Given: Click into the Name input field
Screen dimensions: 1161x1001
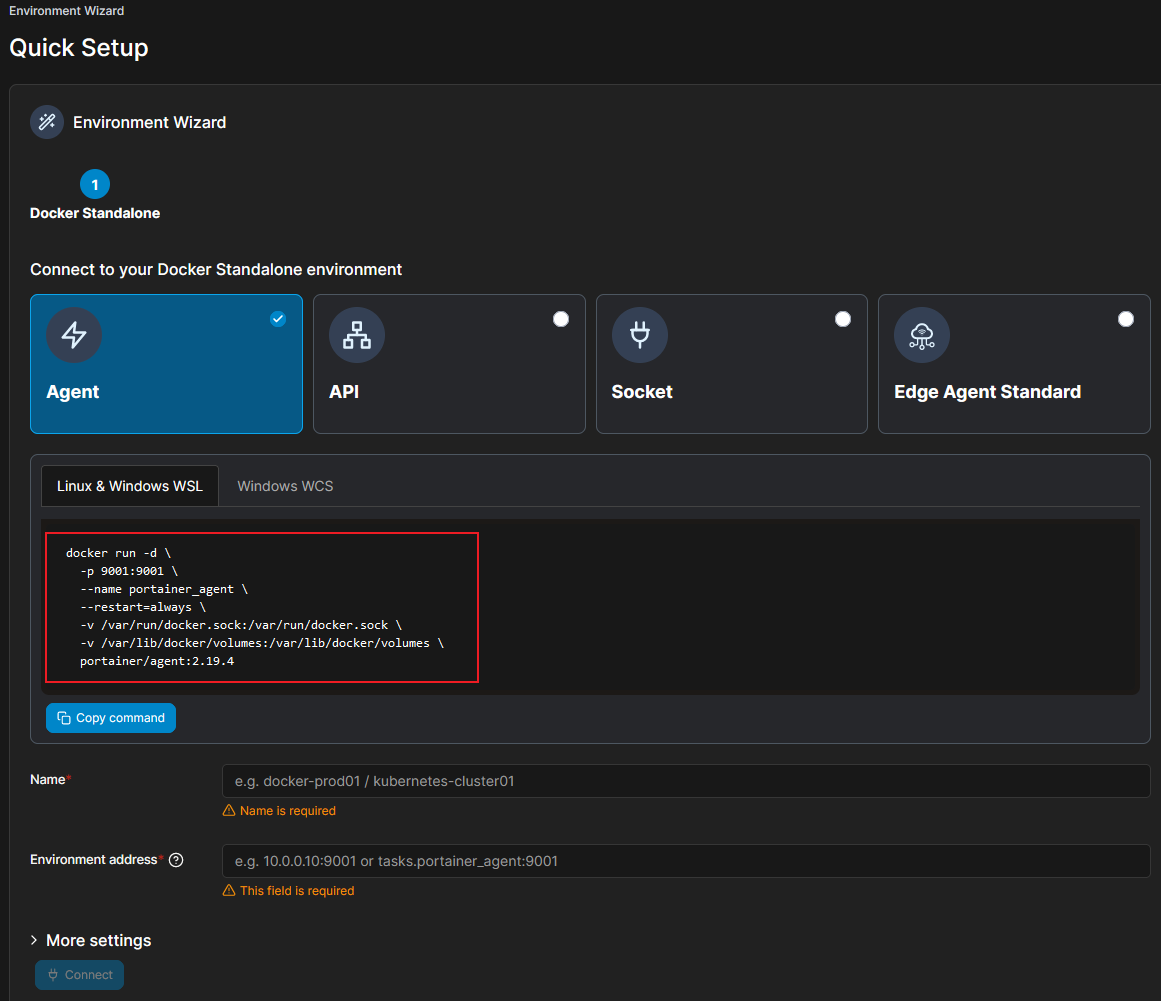Looking at the screenshot, I should coord(686,781).
